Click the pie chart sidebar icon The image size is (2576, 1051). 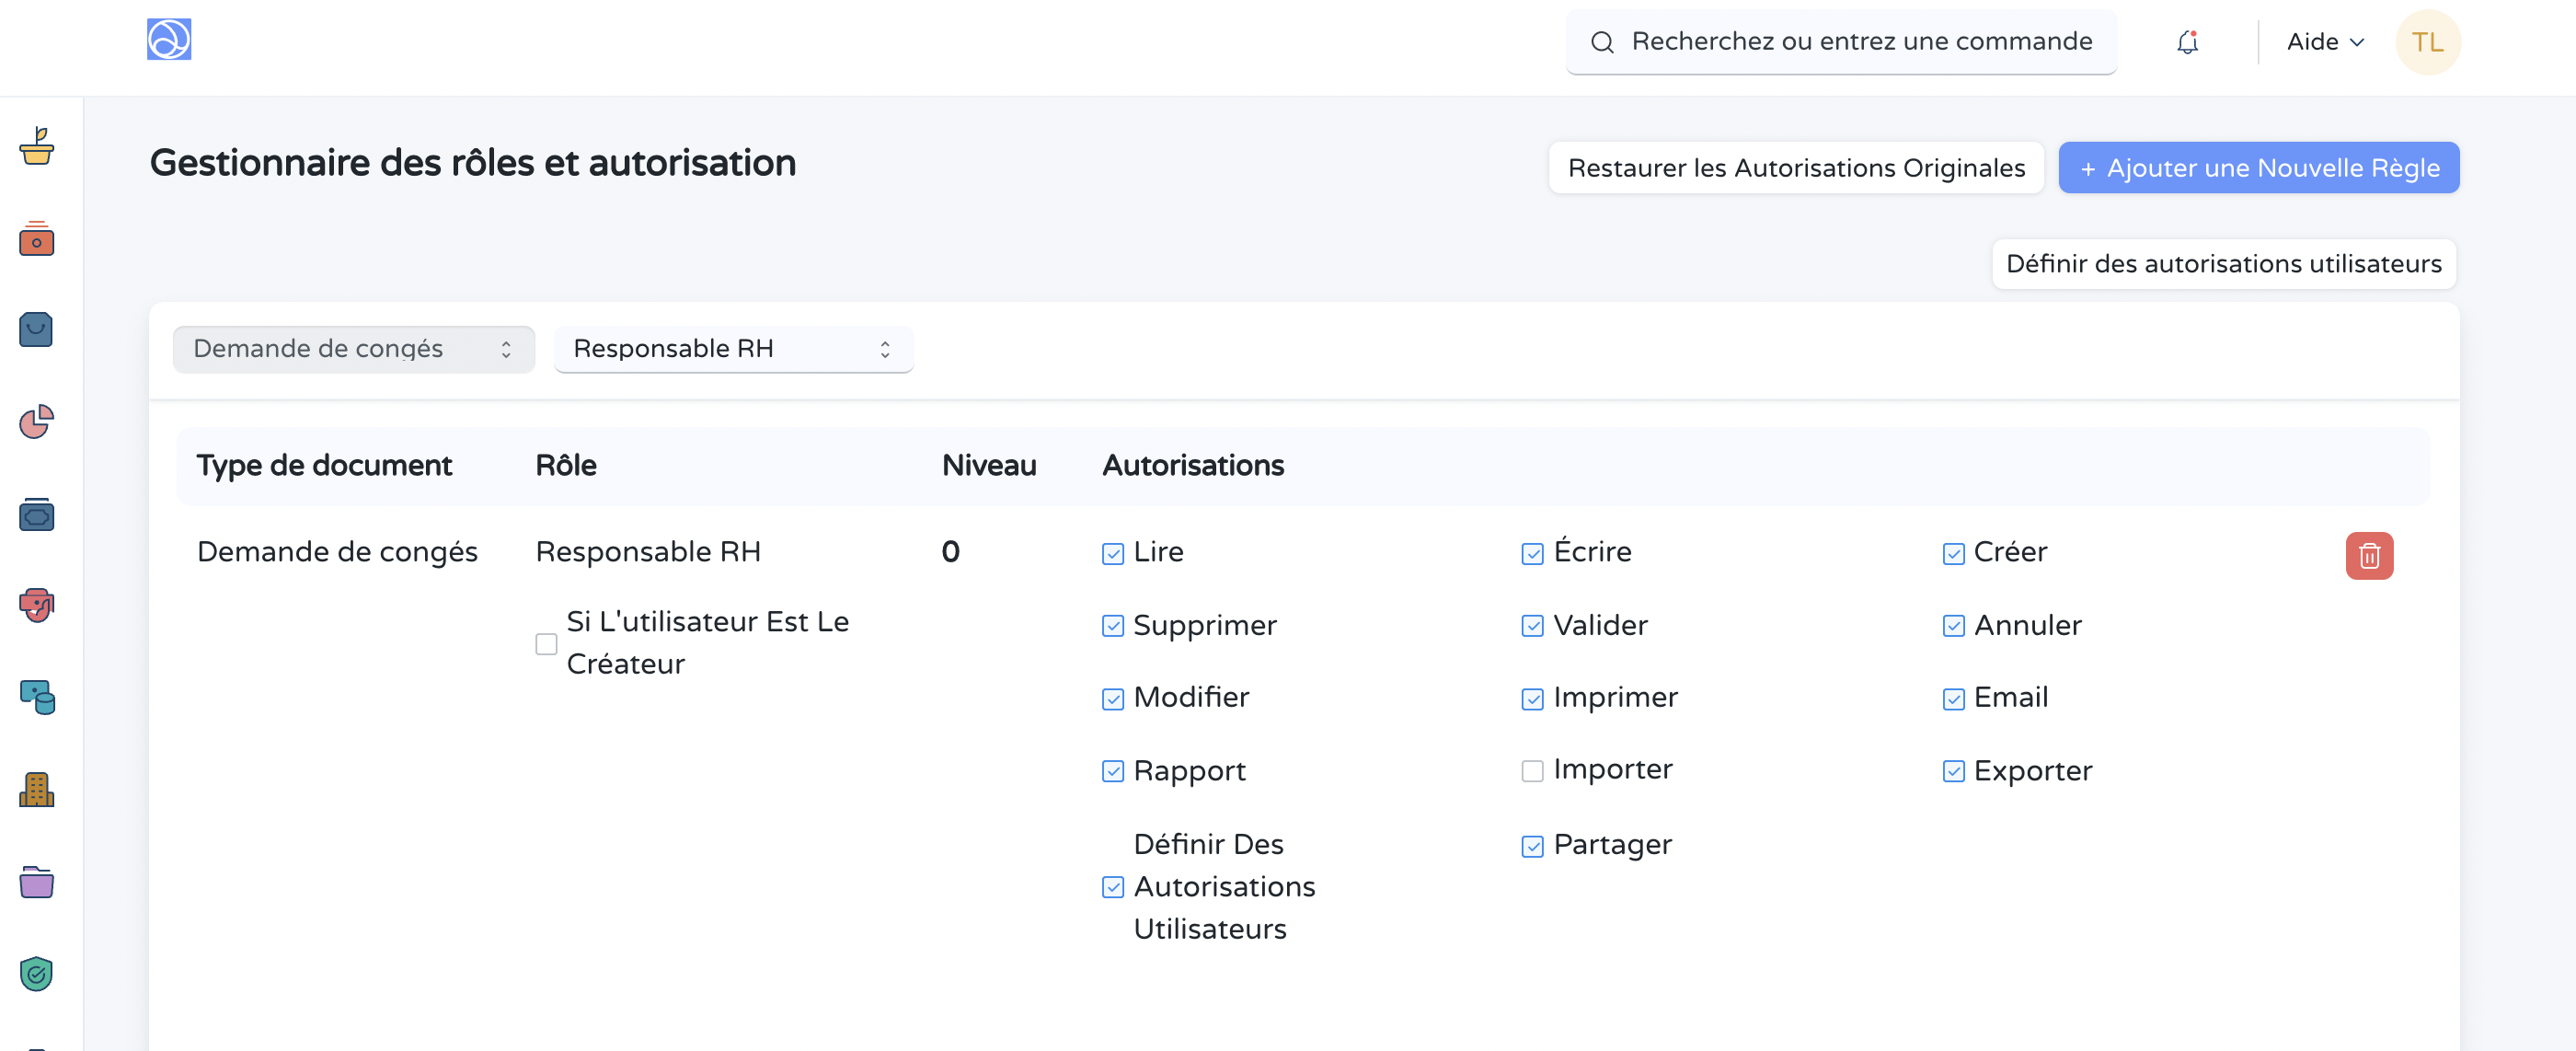point(37,422)
